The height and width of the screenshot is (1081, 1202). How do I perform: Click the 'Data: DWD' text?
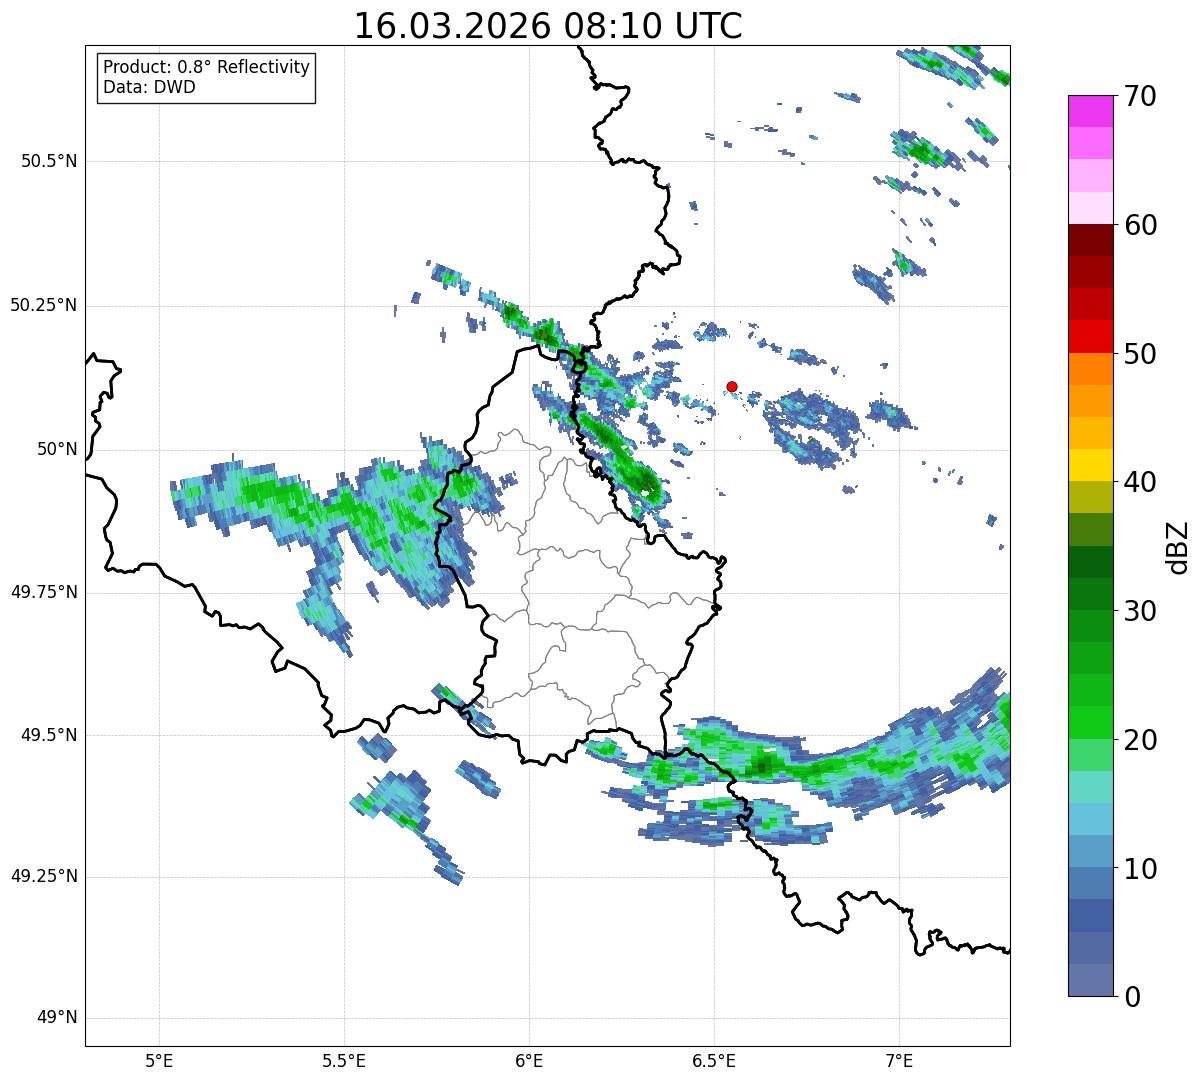point(149,87)
